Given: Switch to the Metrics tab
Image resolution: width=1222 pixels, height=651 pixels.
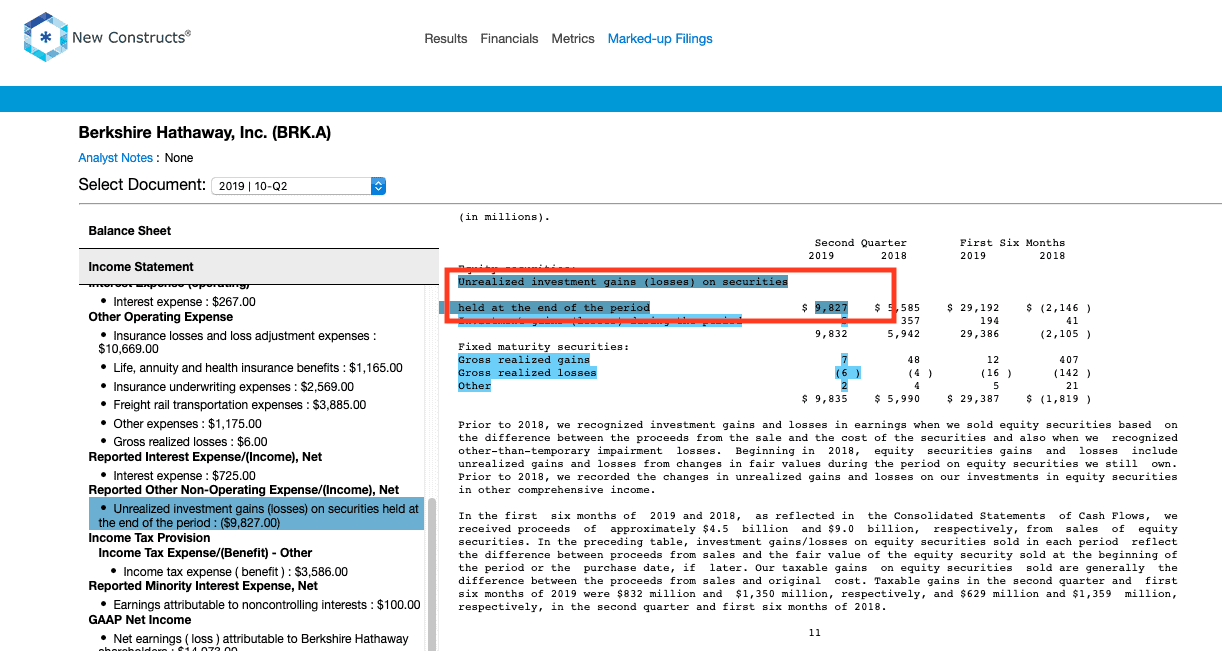Looking at the screenshot, I should pyautogui.click(x=573, y=39).
